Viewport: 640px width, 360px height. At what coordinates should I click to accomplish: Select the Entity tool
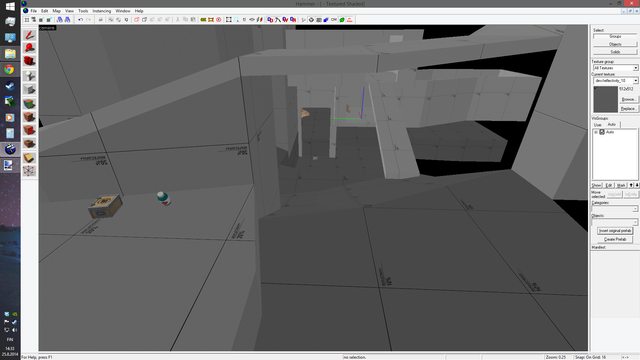[x=29, y=76]
